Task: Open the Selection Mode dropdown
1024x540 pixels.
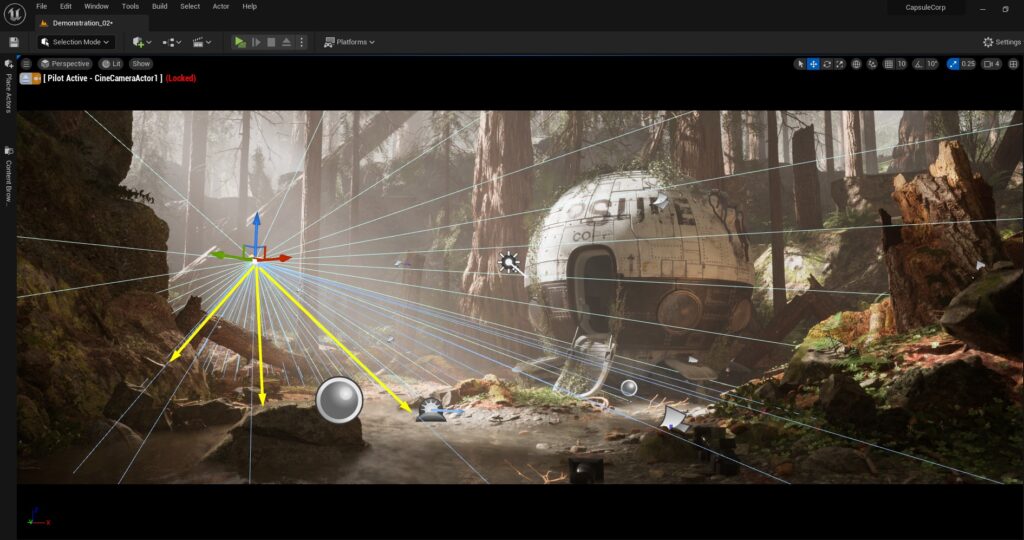Action: click(75, 42)
